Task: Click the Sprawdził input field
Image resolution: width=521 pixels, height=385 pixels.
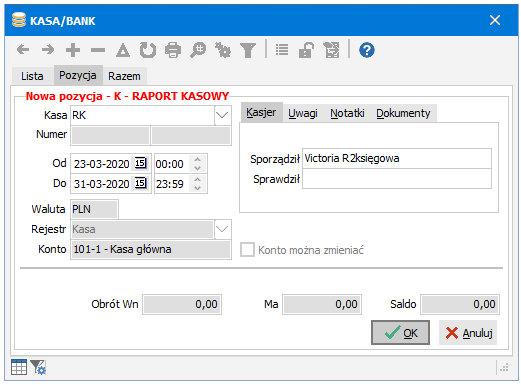Action: coord(396,179)
